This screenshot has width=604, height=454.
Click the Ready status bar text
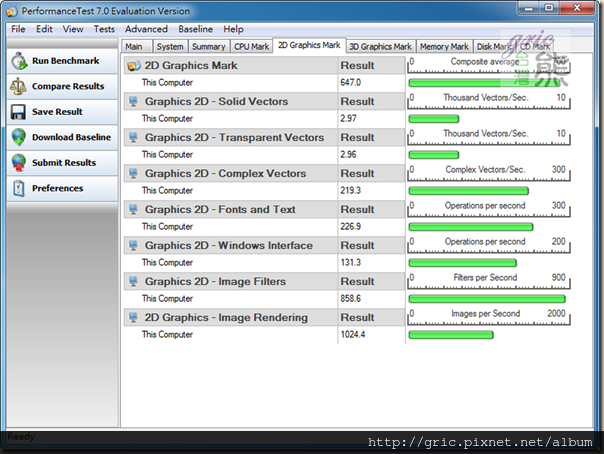coord(21,437)
